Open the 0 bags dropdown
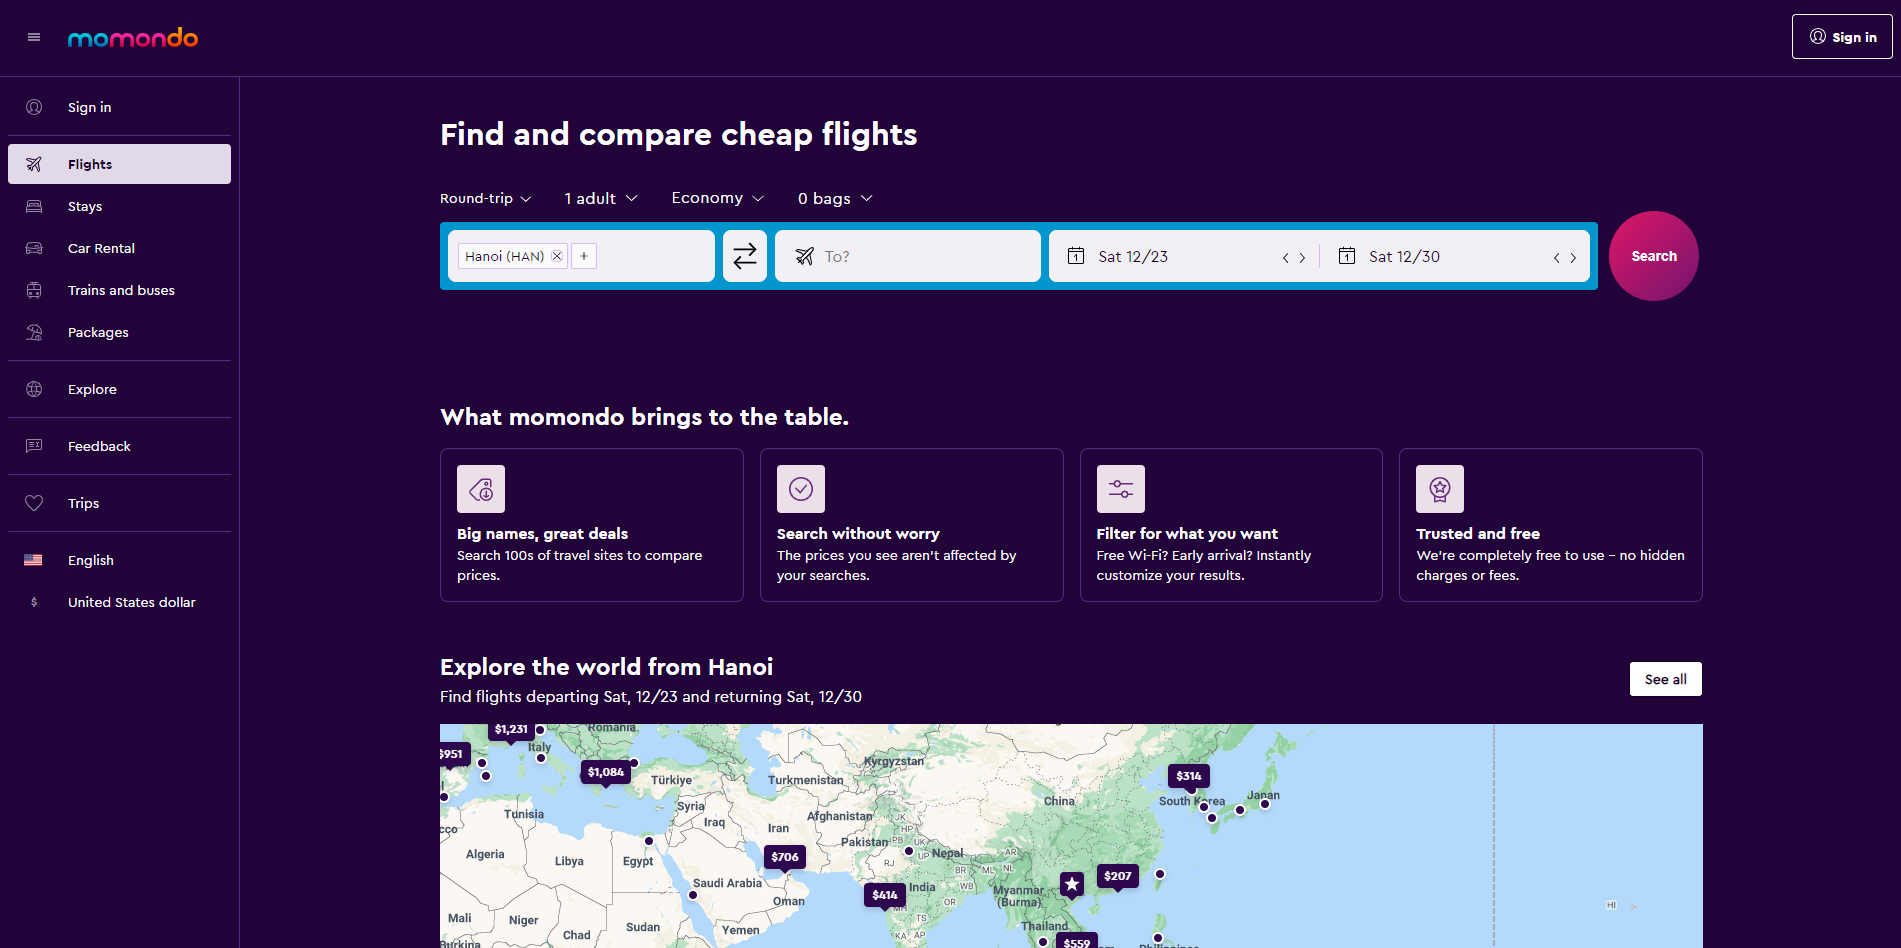Screen dimensions: 1901x948 836,198
